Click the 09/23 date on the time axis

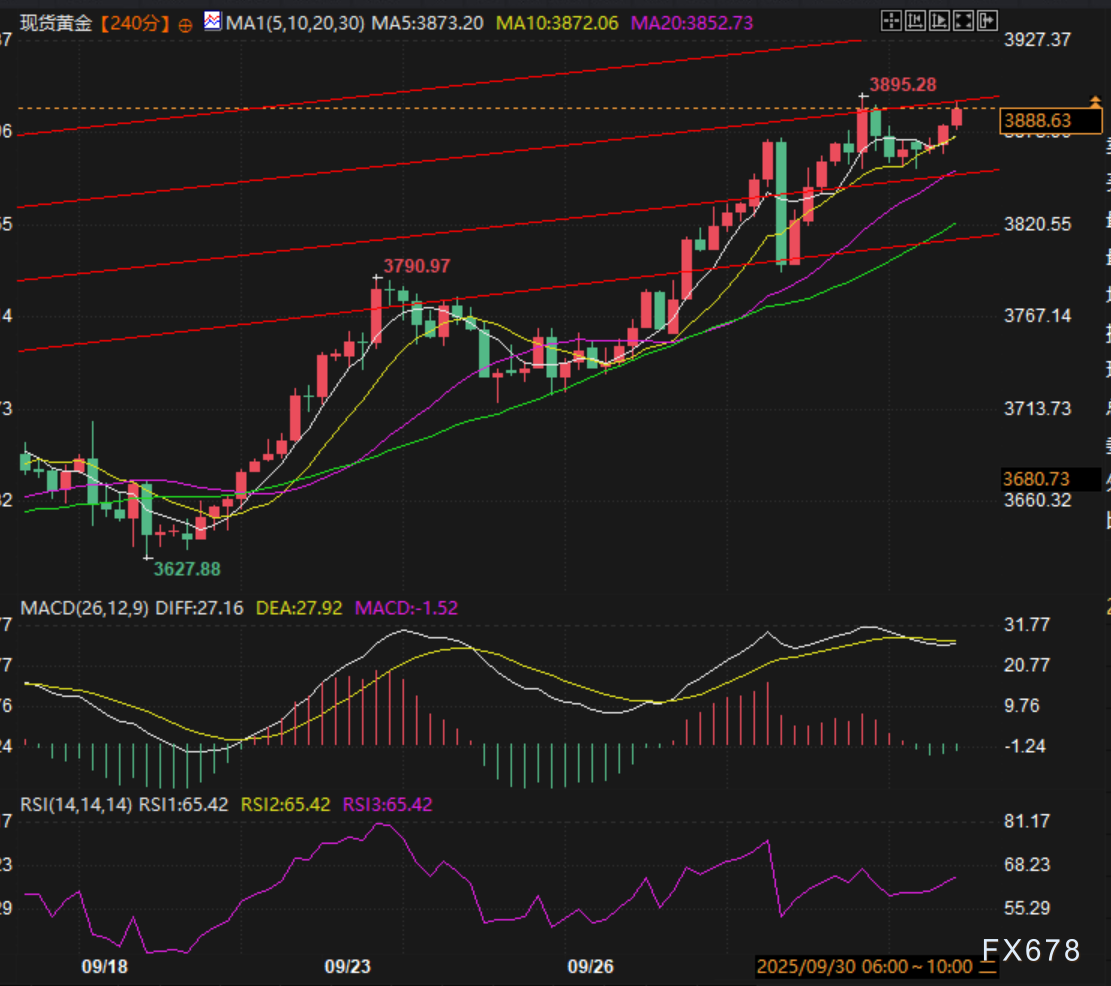[347, 966]
